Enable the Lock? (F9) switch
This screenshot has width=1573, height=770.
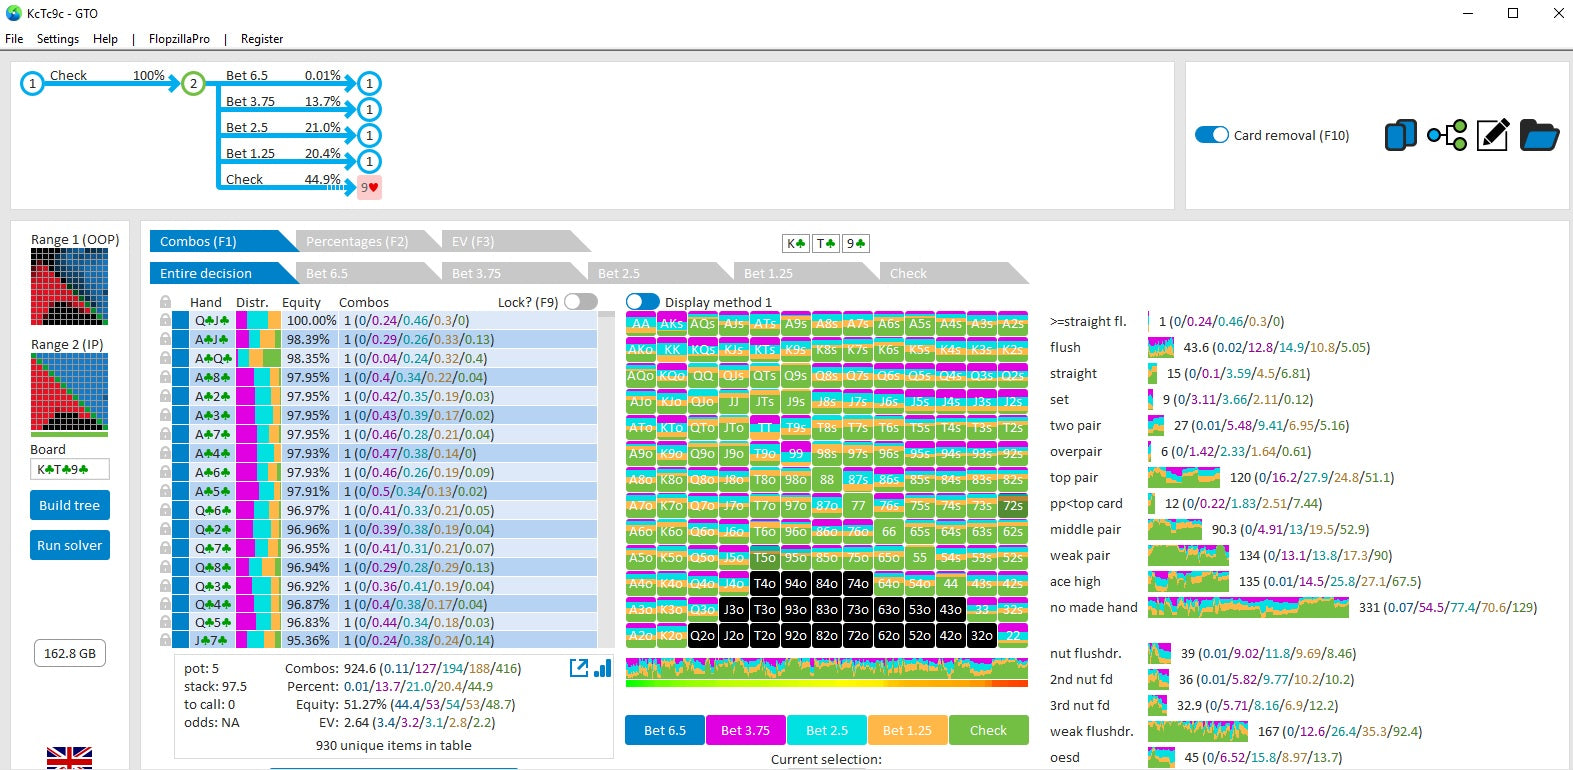click(x=580, y=302)
